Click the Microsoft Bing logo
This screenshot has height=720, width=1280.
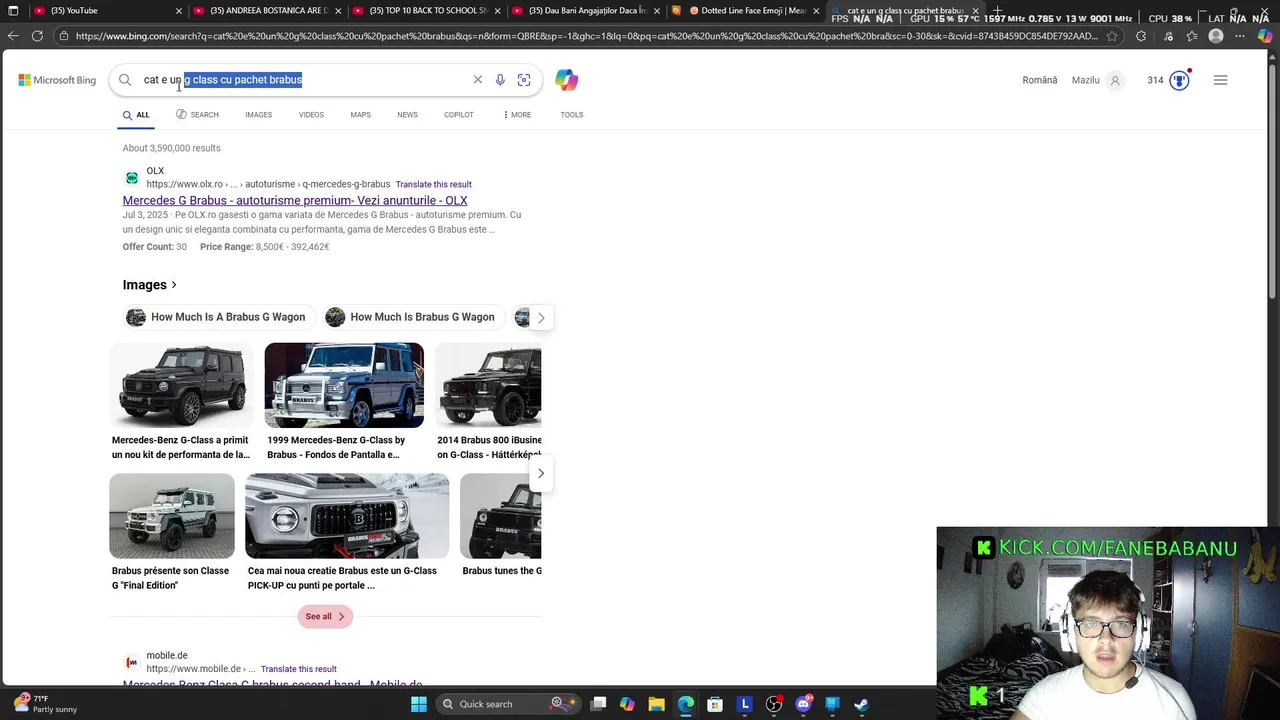[57, 80]
